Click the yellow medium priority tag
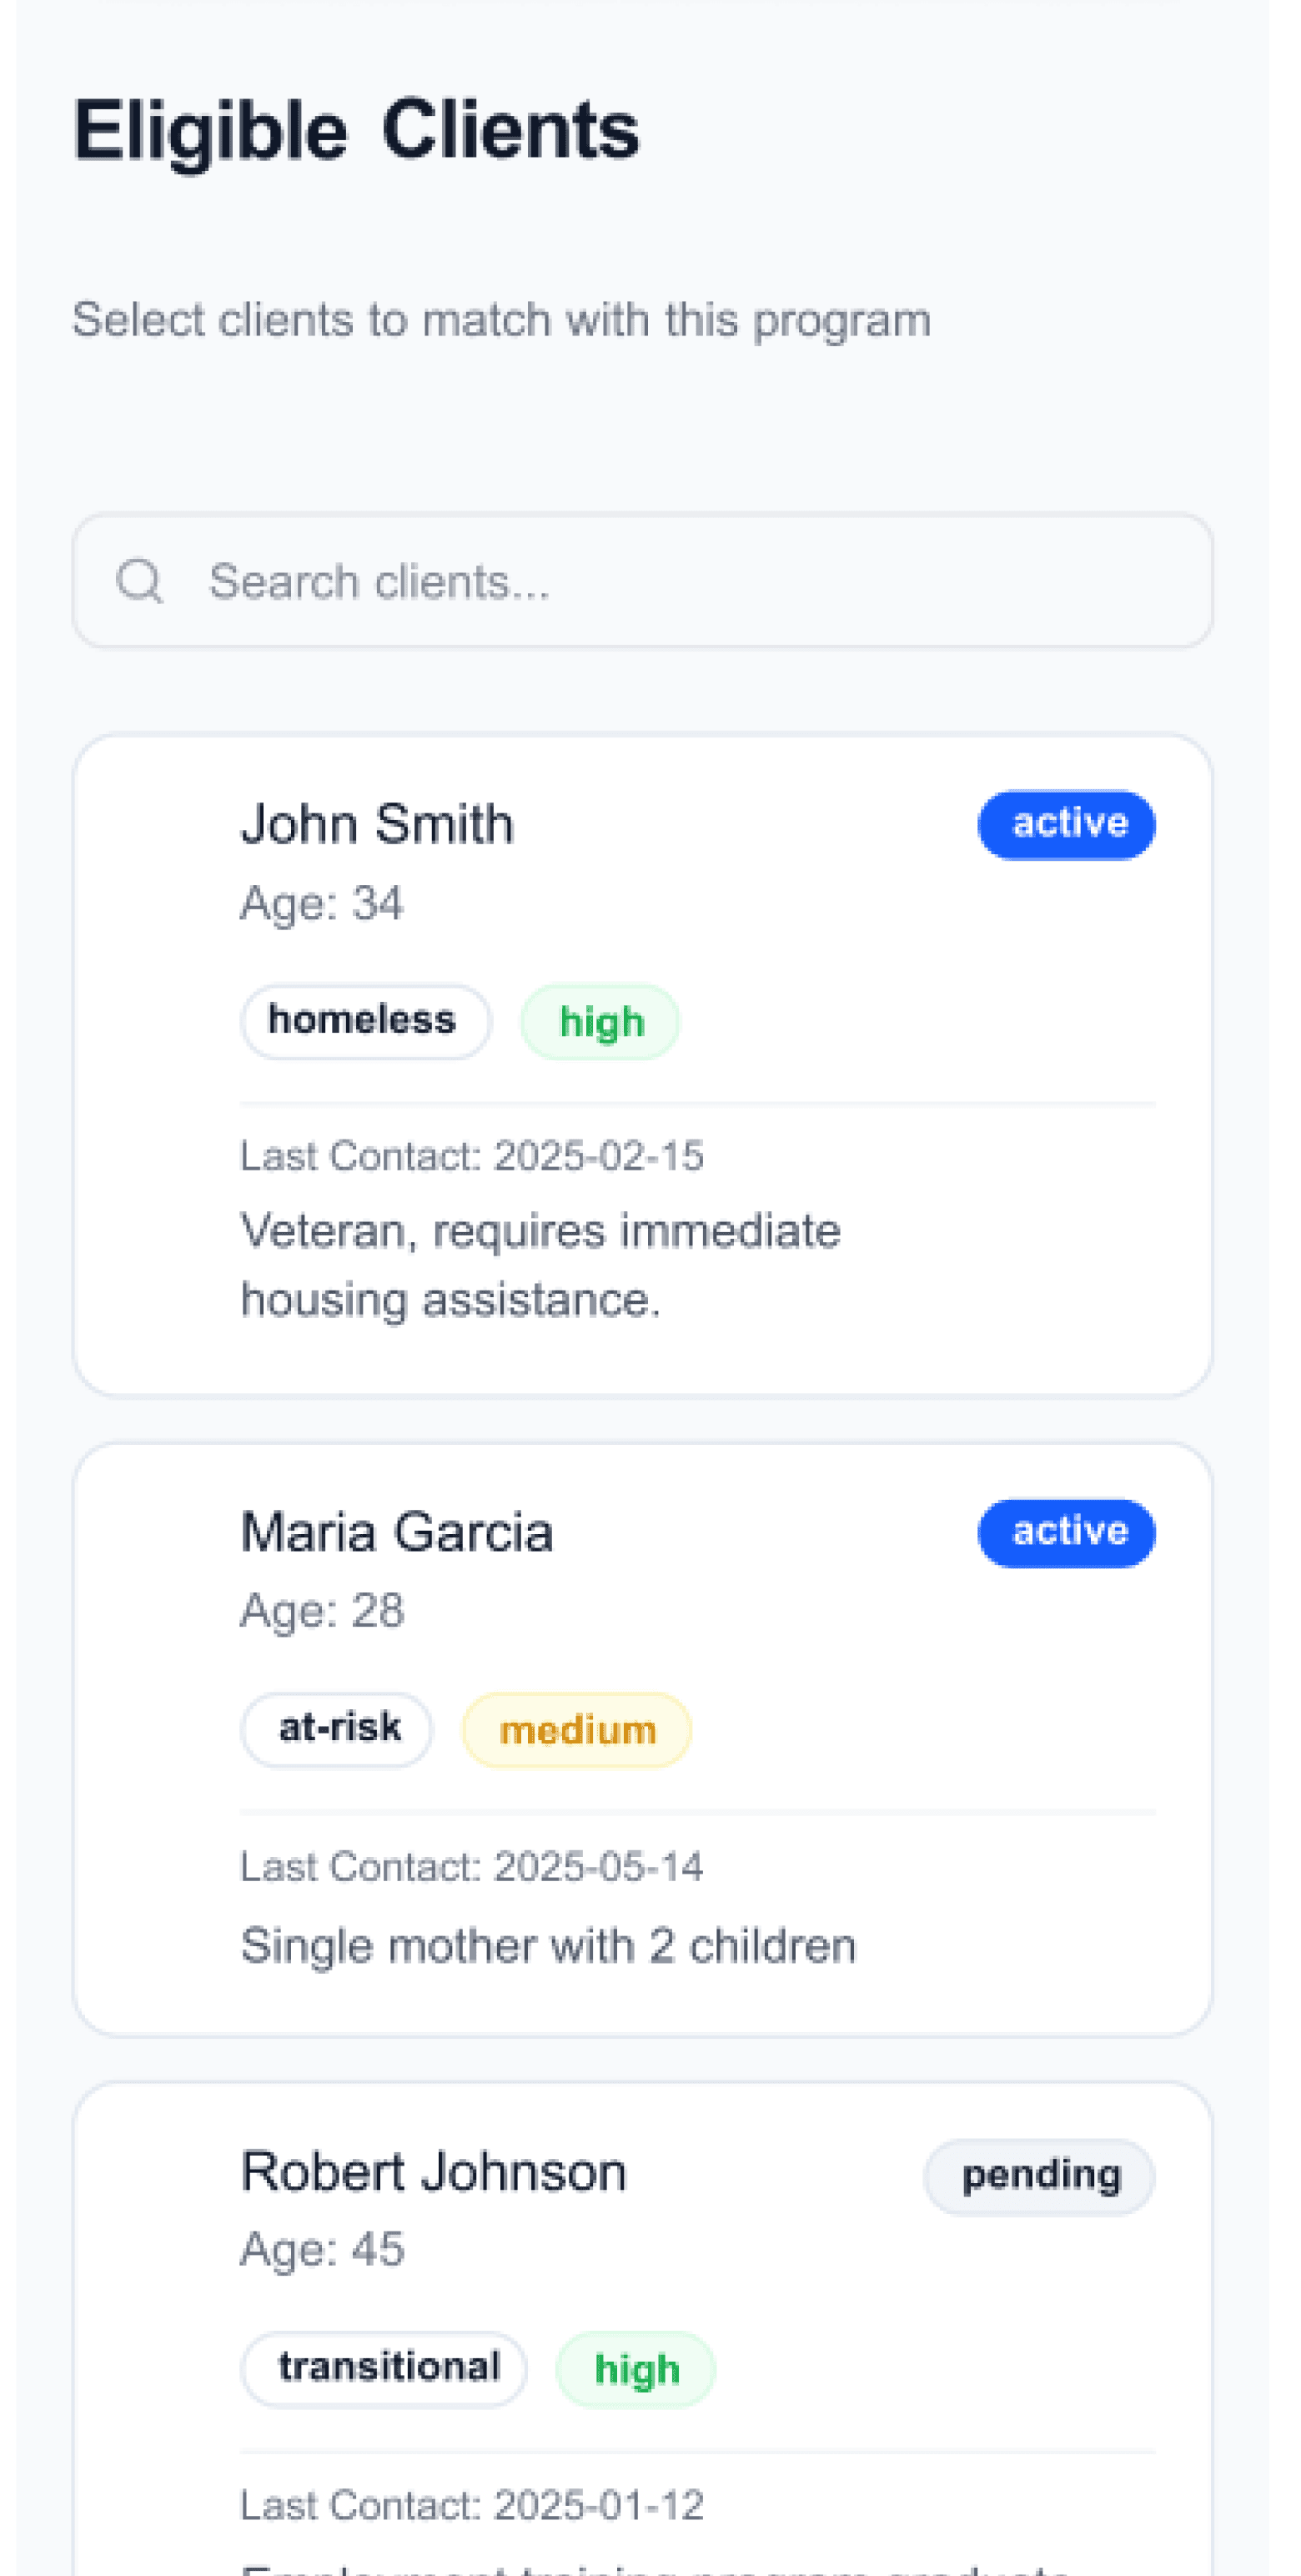The width and height of the screenshot is (1301, 2576). (576, 1729)
